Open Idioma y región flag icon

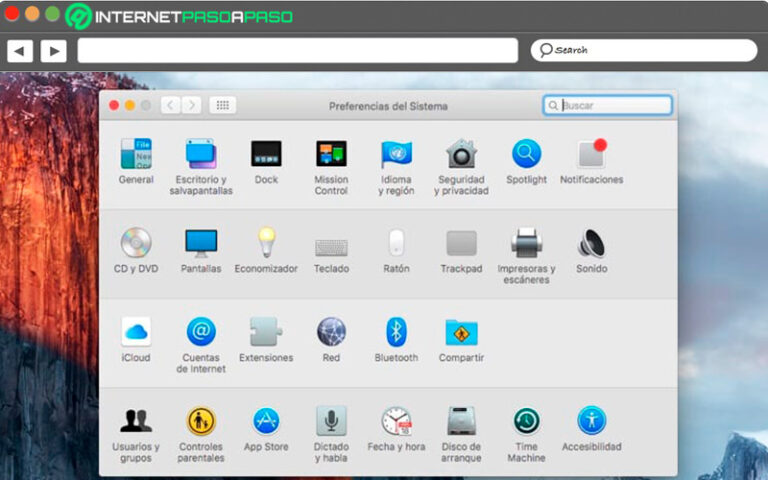point(396,154)
